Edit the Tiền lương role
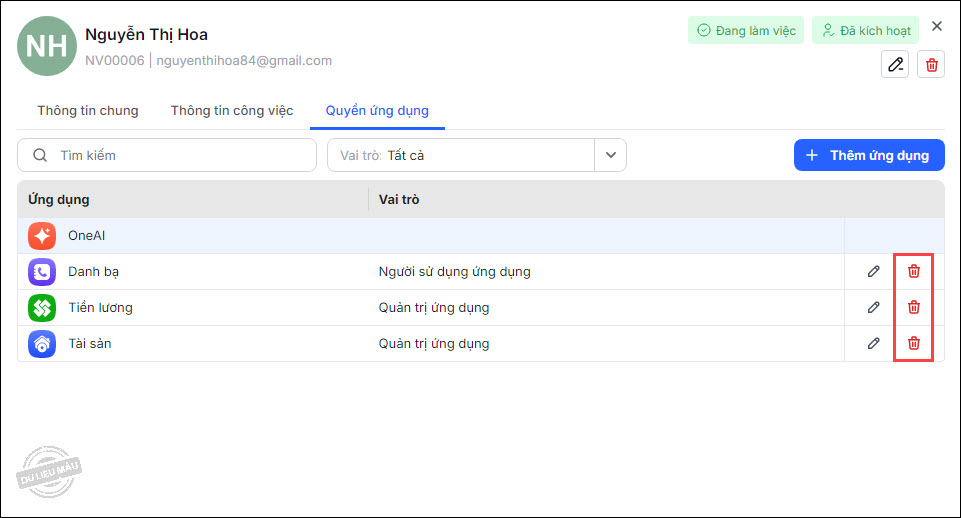This screenshot has width=961, height=518. [x=874, y=307]
